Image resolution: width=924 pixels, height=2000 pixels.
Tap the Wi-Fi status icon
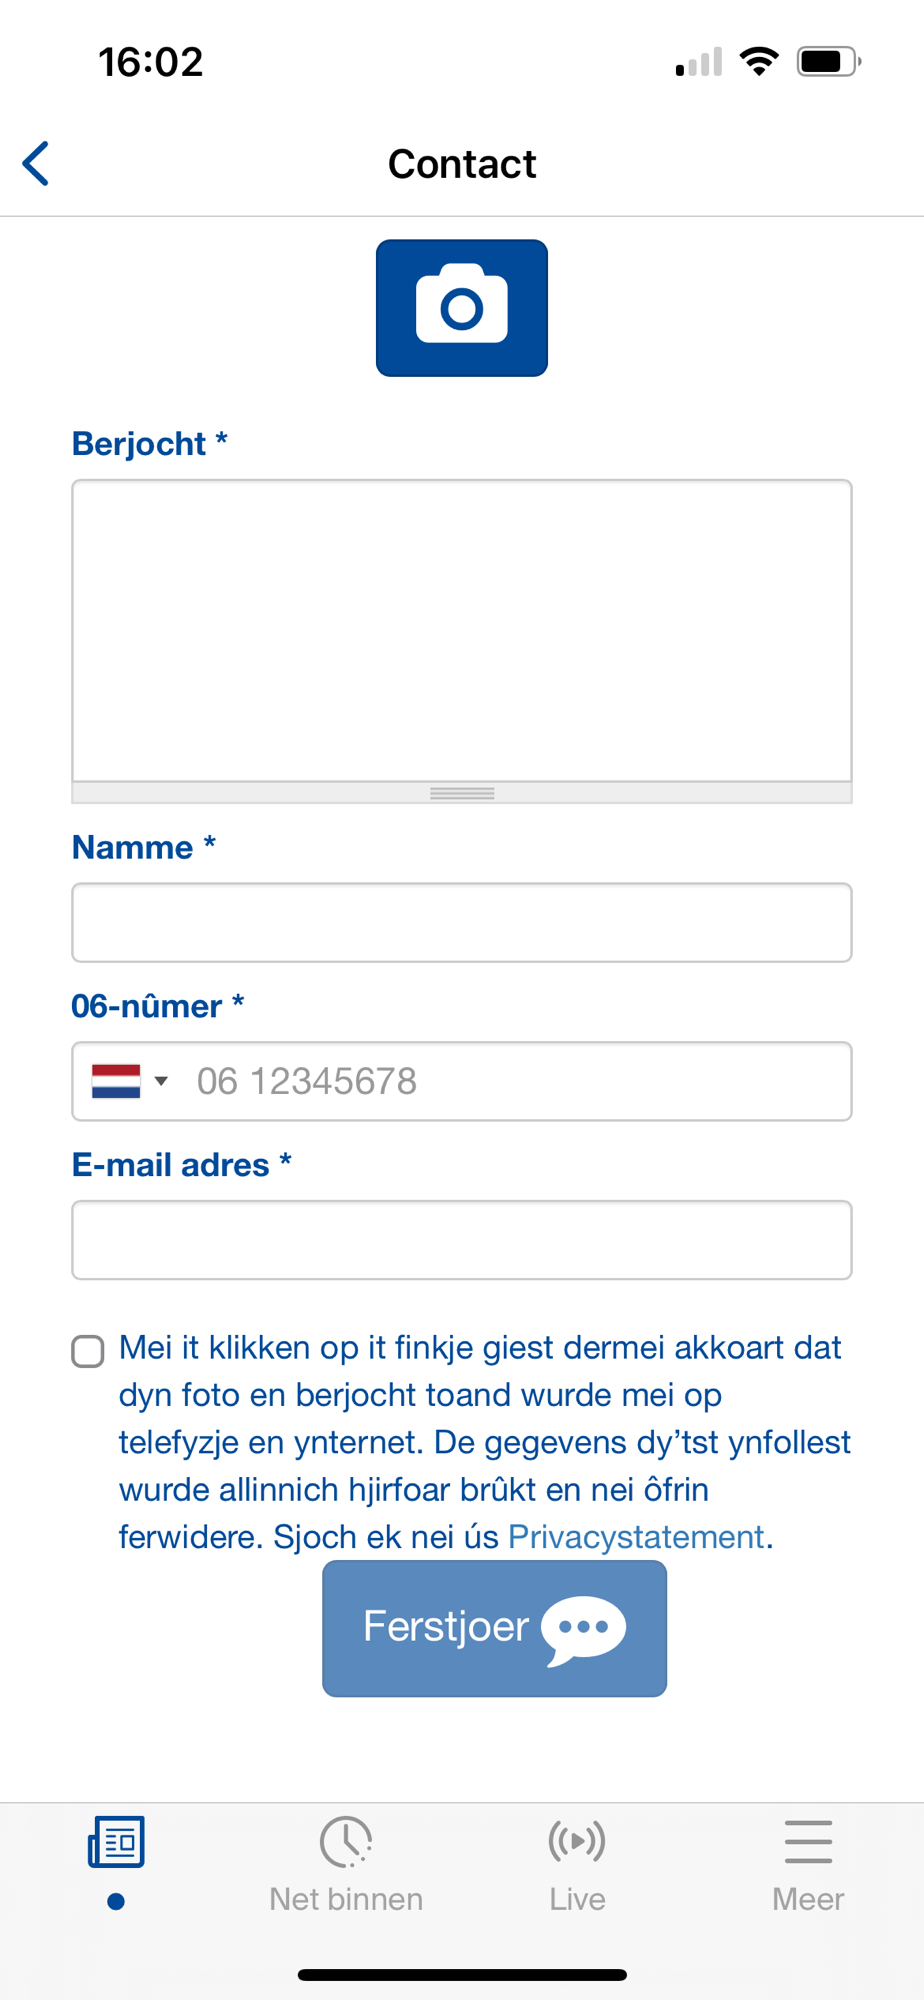tap(759, 62)
